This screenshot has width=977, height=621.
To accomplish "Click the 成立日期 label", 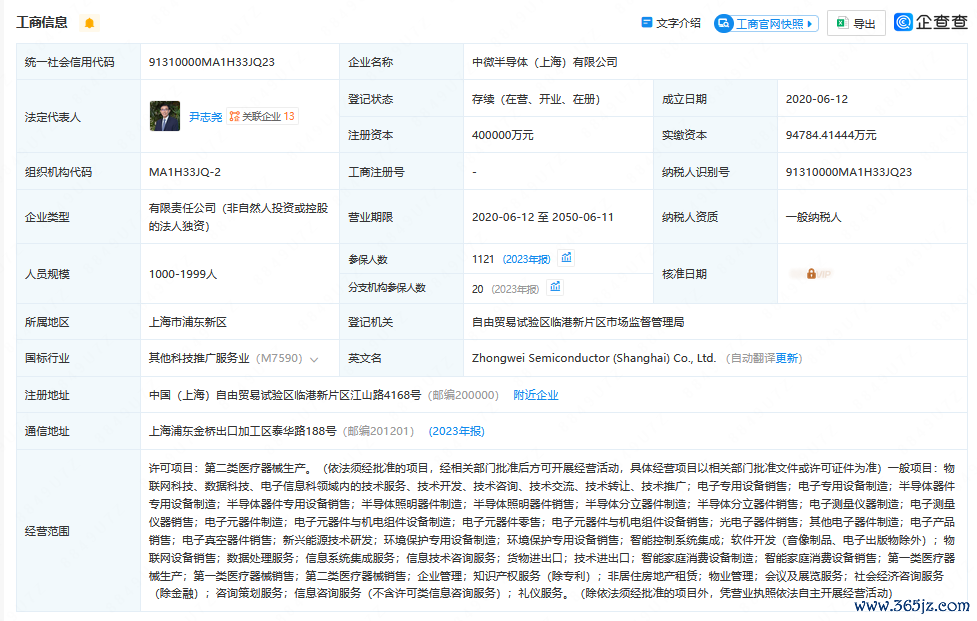I will click(x=684, y=99).
